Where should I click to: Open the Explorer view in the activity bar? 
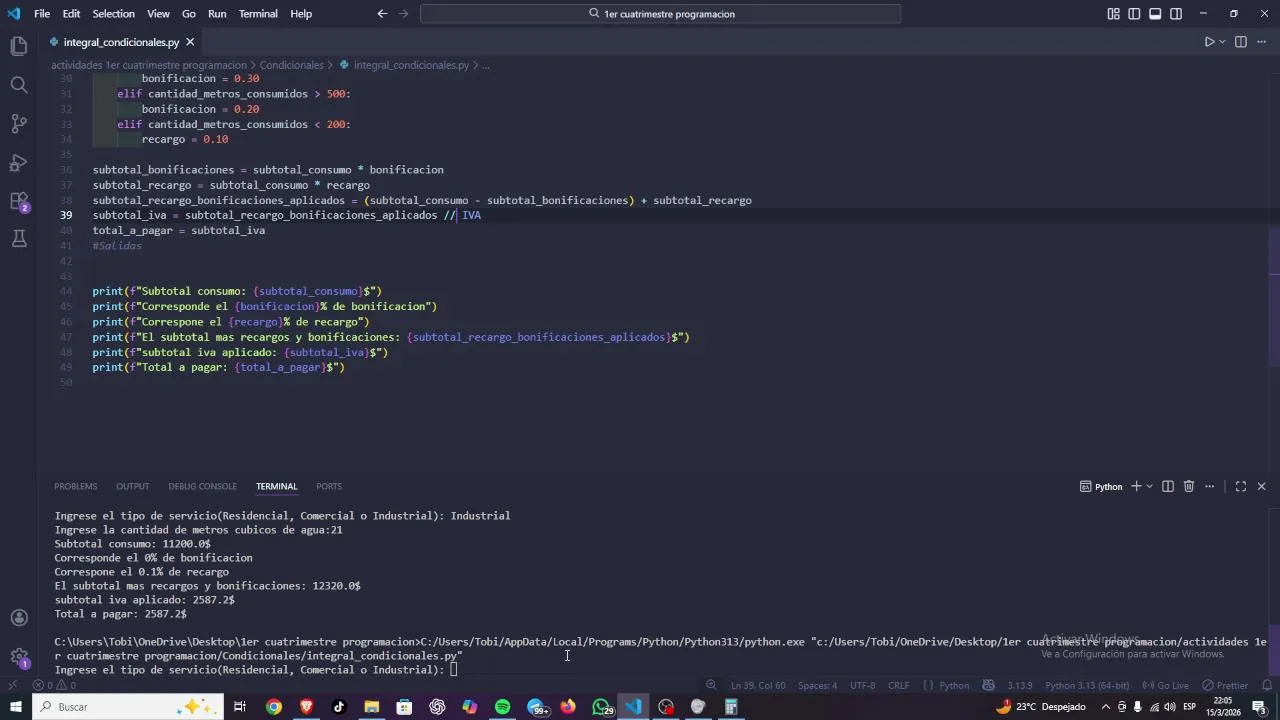pyautogui.click(x=19, y=46)
